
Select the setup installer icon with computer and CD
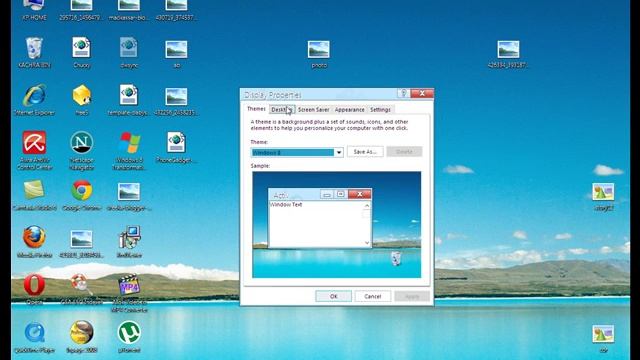pos(129,242)
